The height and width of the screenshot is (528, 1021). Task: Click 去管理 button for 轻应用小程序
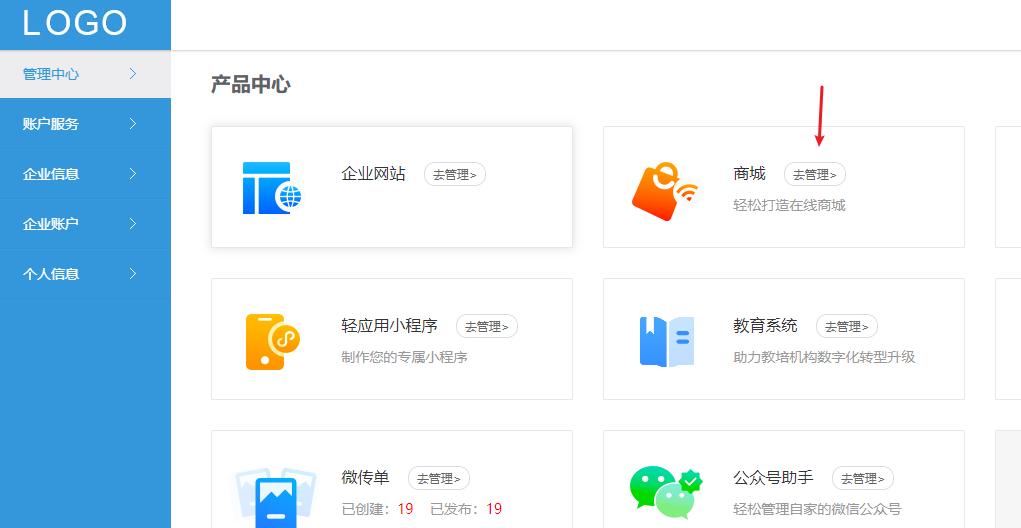(x=486, y=326)
